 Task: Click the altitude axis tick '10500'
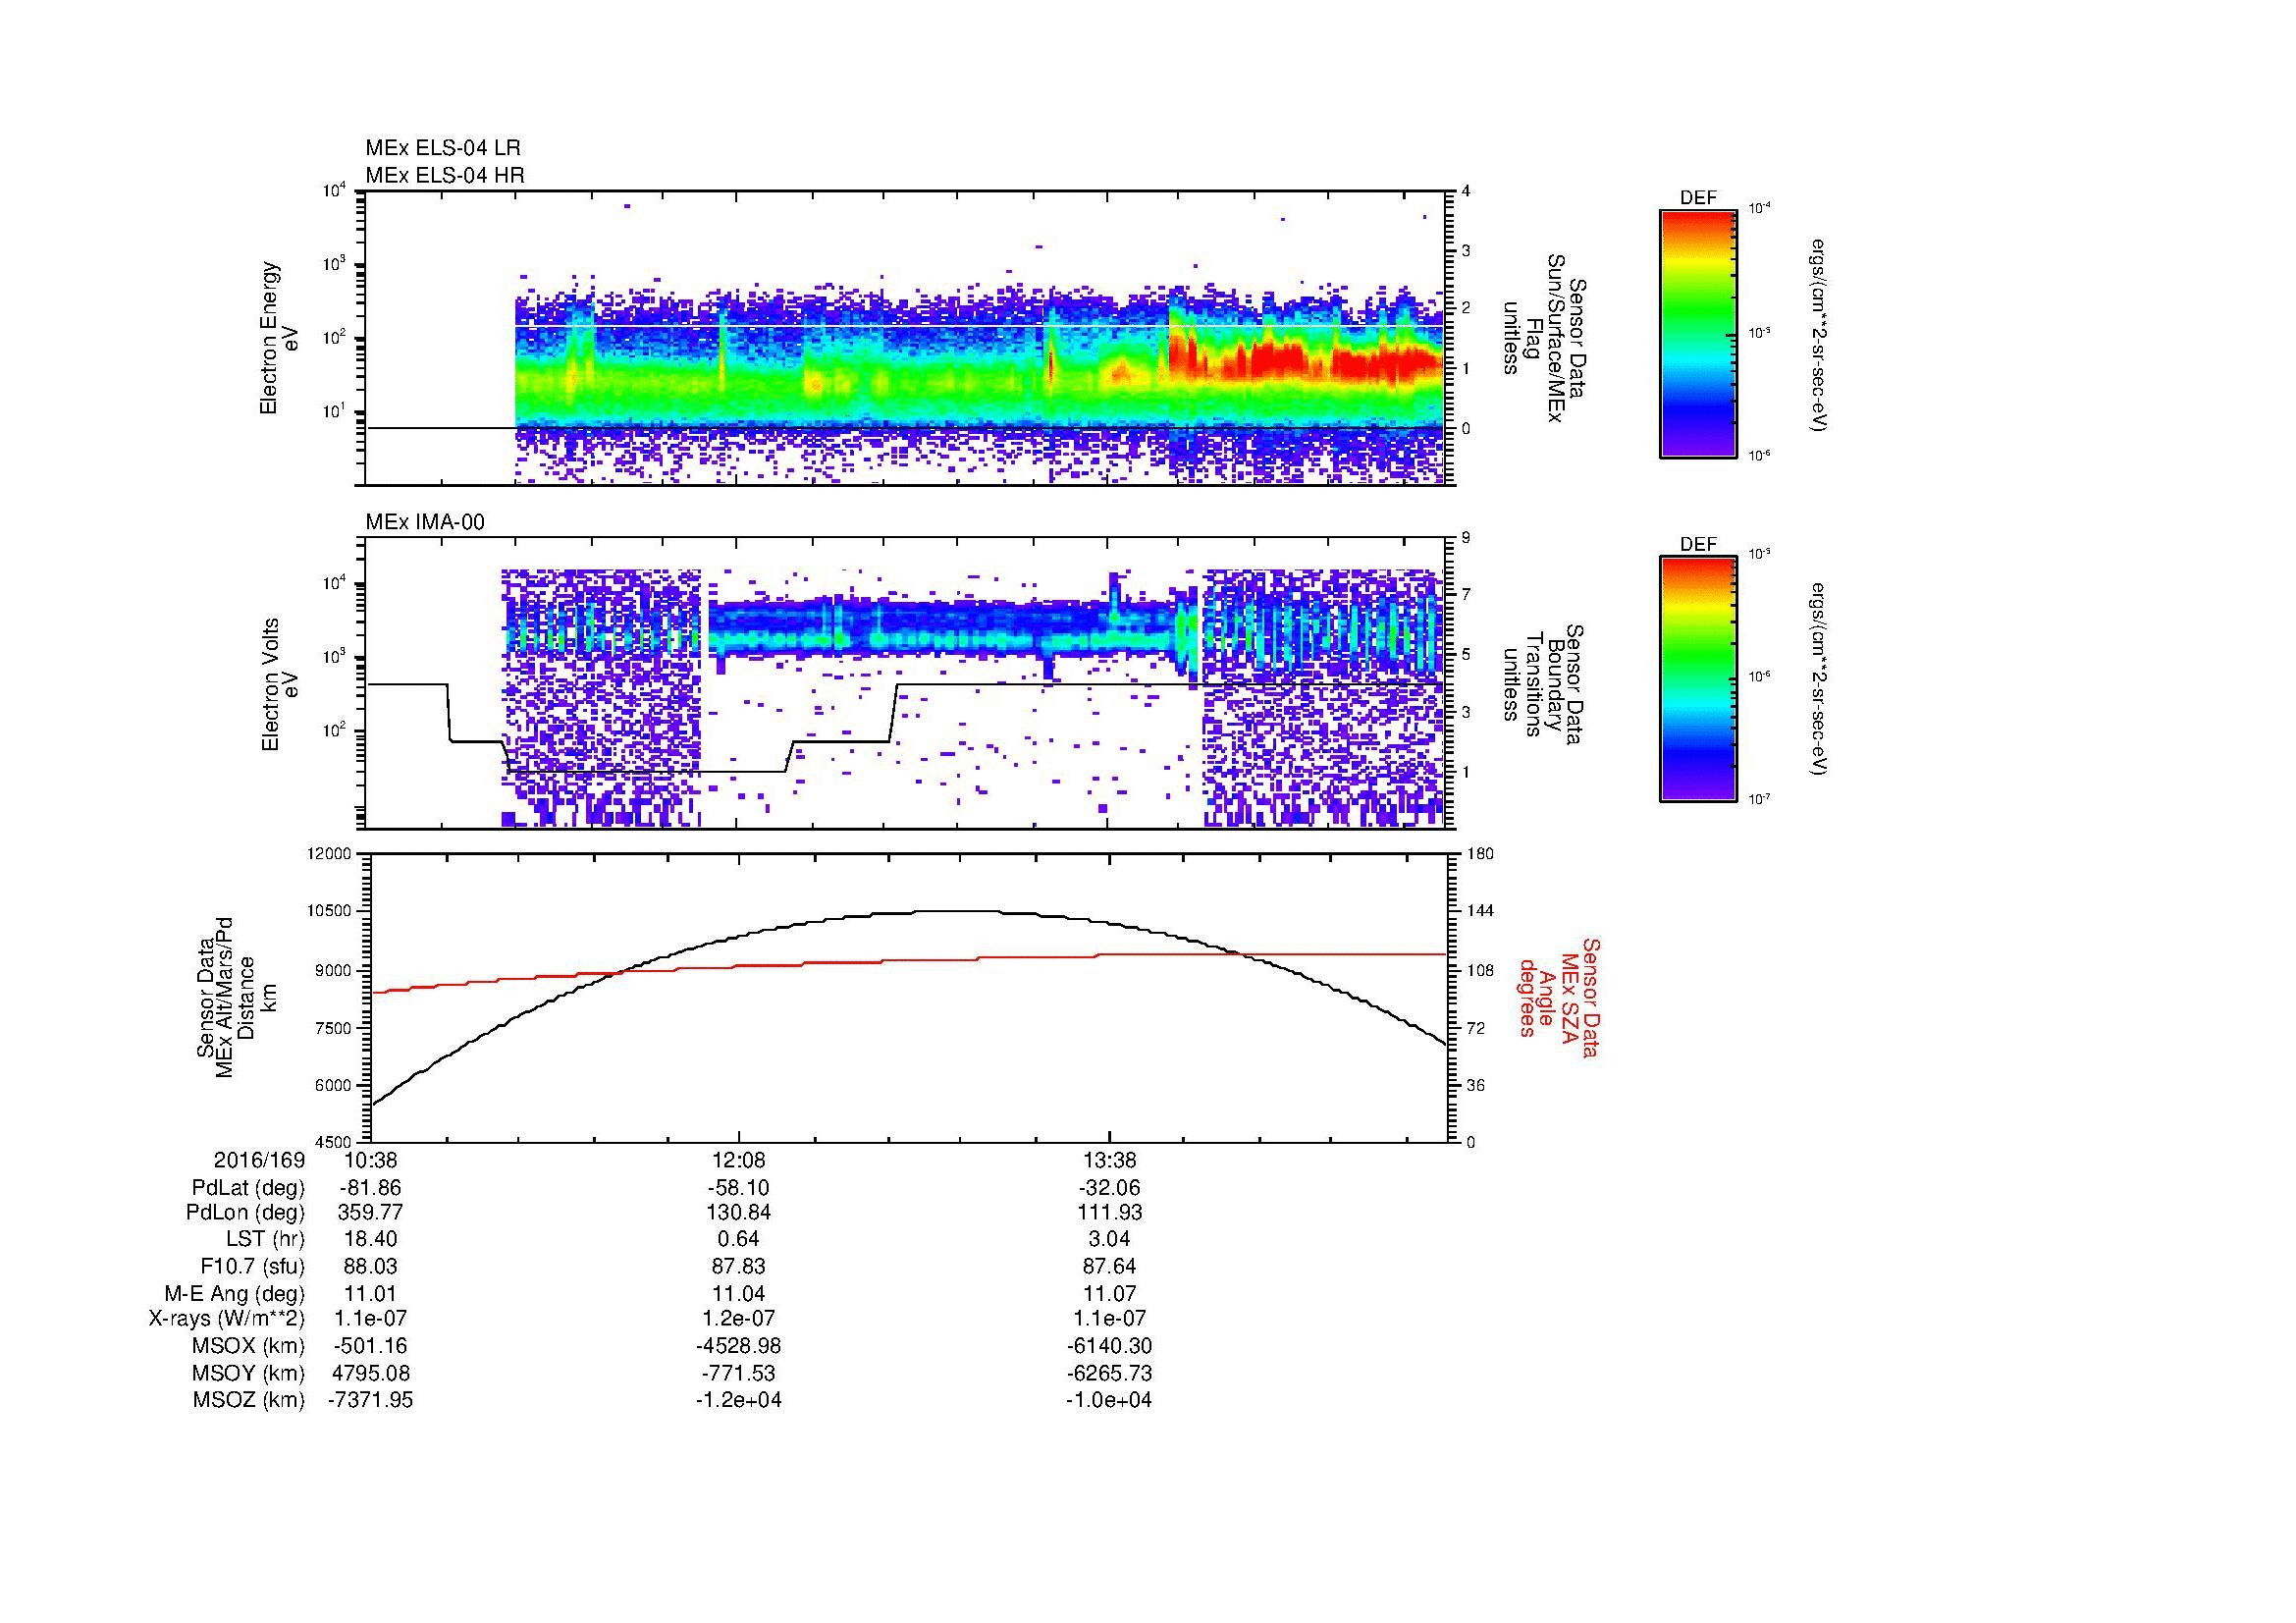point(331,912)
